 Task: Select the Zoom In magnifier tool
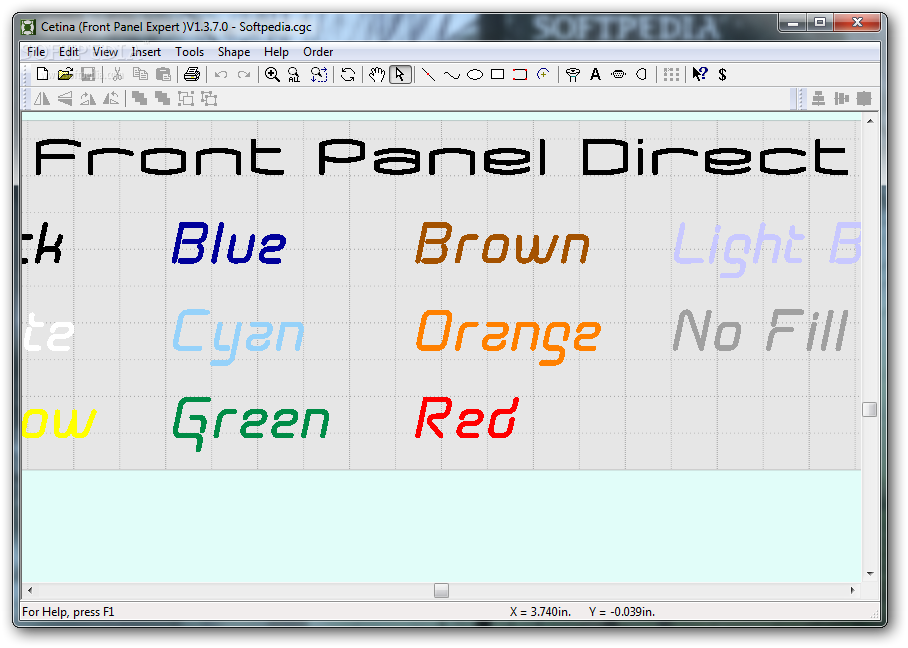(272, 74)
